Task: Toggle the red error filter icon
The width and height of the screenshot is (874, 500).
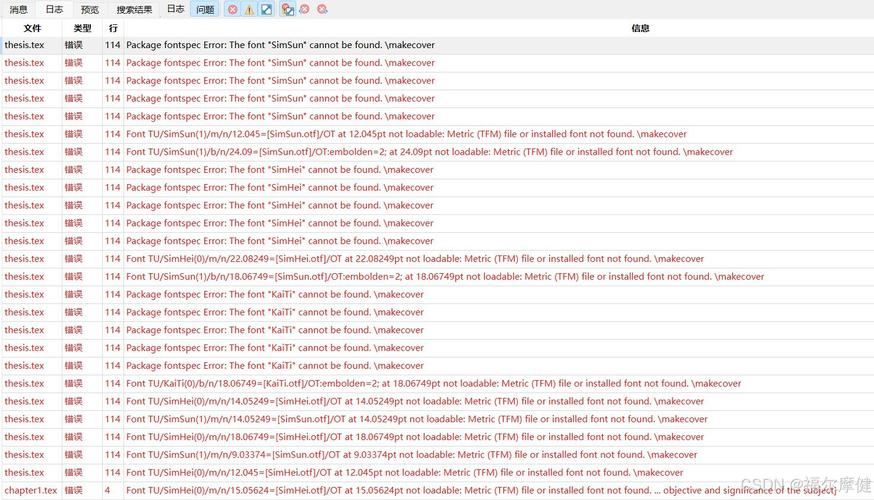Action: click(233, 9)
